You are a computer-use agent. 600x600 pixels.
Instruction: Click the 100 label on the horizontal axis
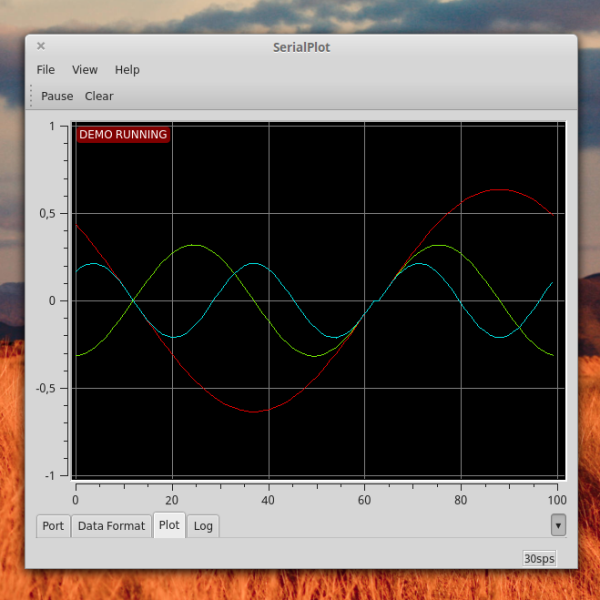pyautogui.click(x=557, y=500)
